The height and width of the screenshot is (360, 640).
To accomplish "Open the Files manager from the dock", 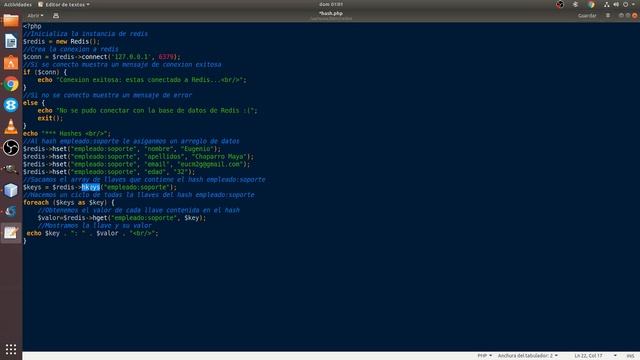I will coord(11,20).
